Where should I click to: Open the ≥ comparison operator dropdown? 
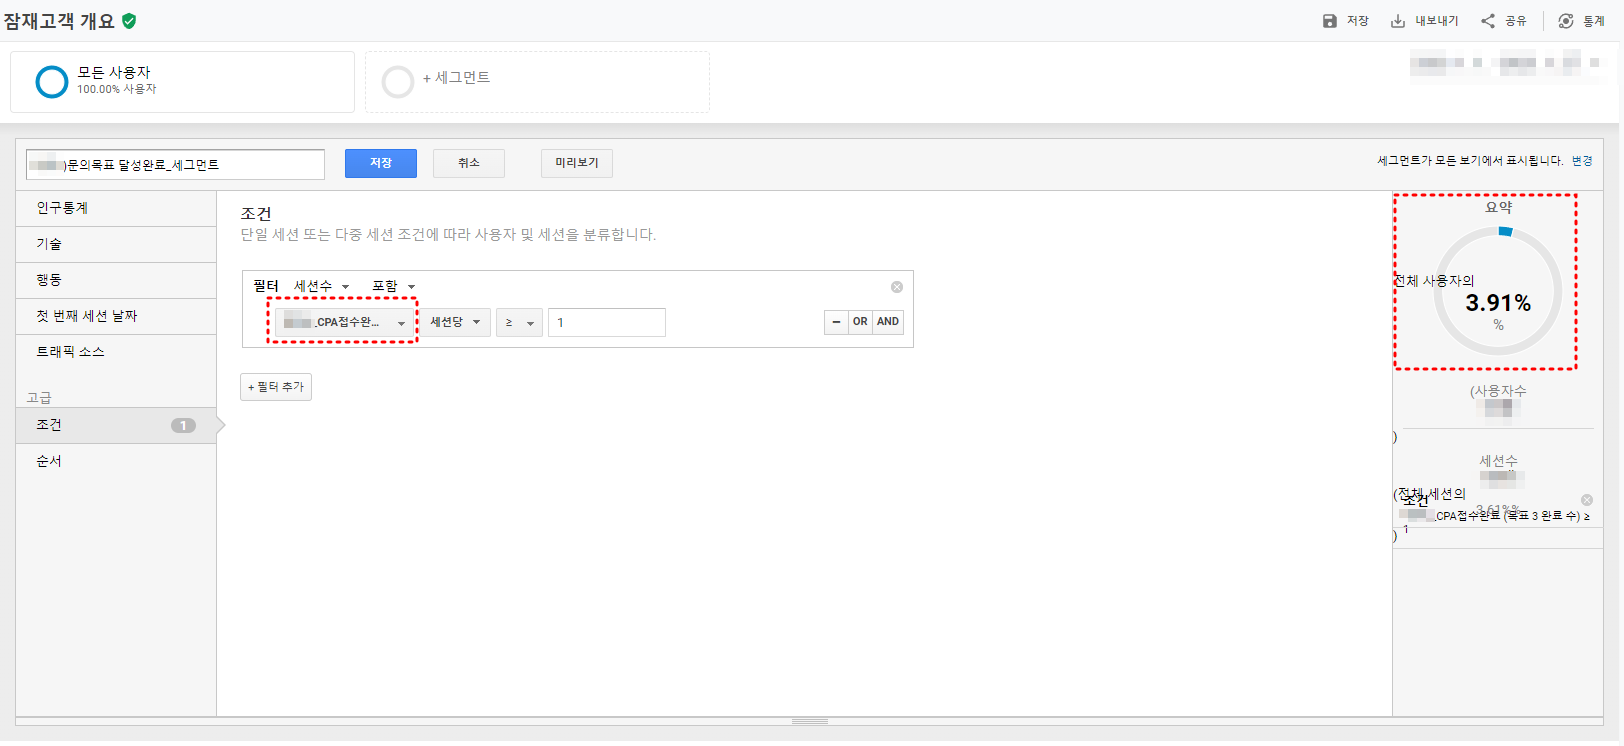point(520,322)
